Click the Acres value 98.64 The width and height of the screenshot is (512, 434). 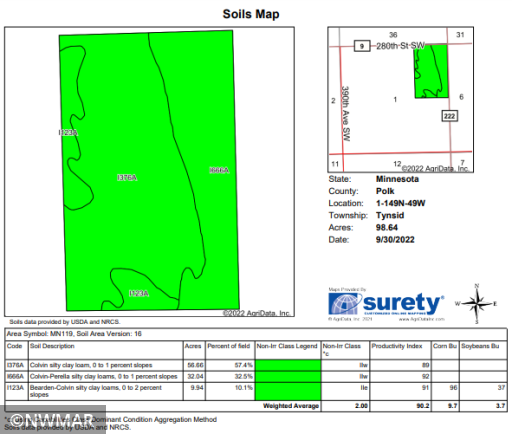pyautogui.click(x=387, y=228)
